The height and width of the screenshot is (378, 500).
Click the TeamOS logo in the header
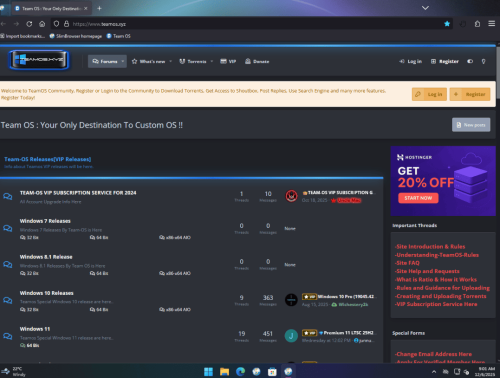click(39, 60)
